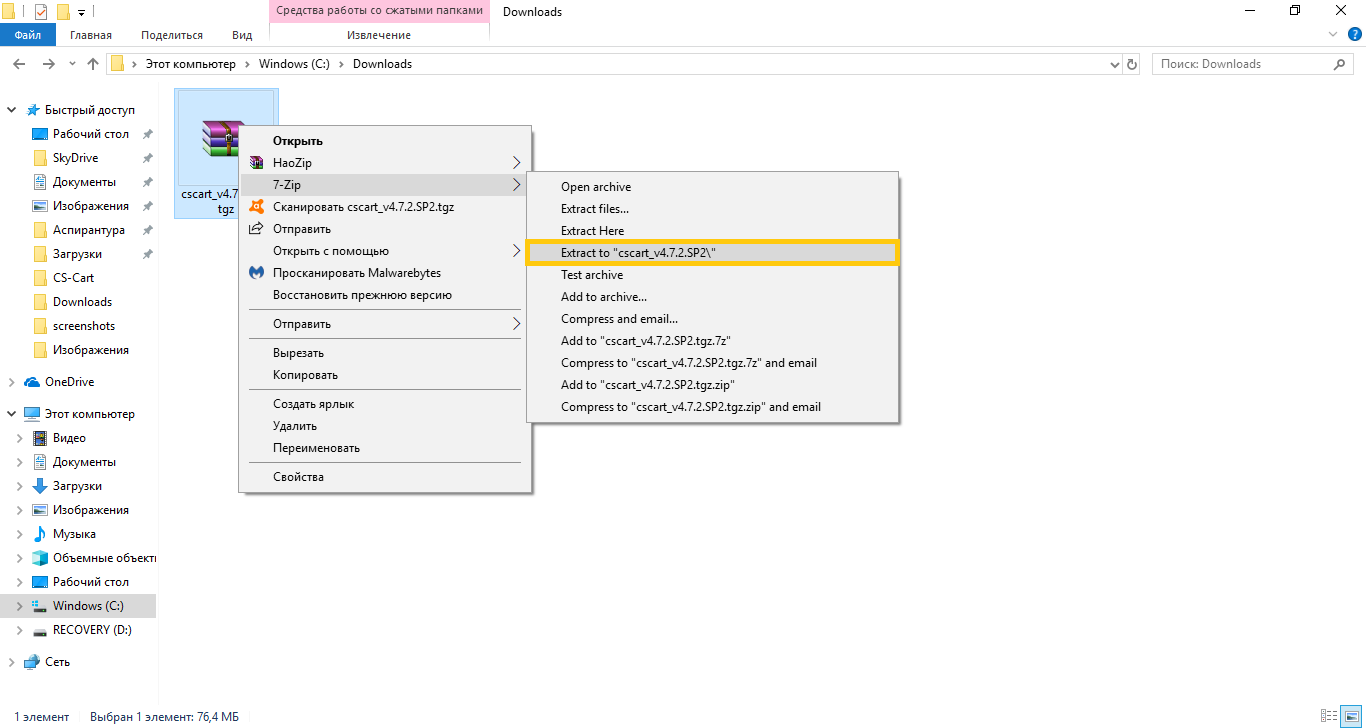Choose Переименовать in context menu
This screenshot has width=1366, height=728.
(x=383, y=448)
